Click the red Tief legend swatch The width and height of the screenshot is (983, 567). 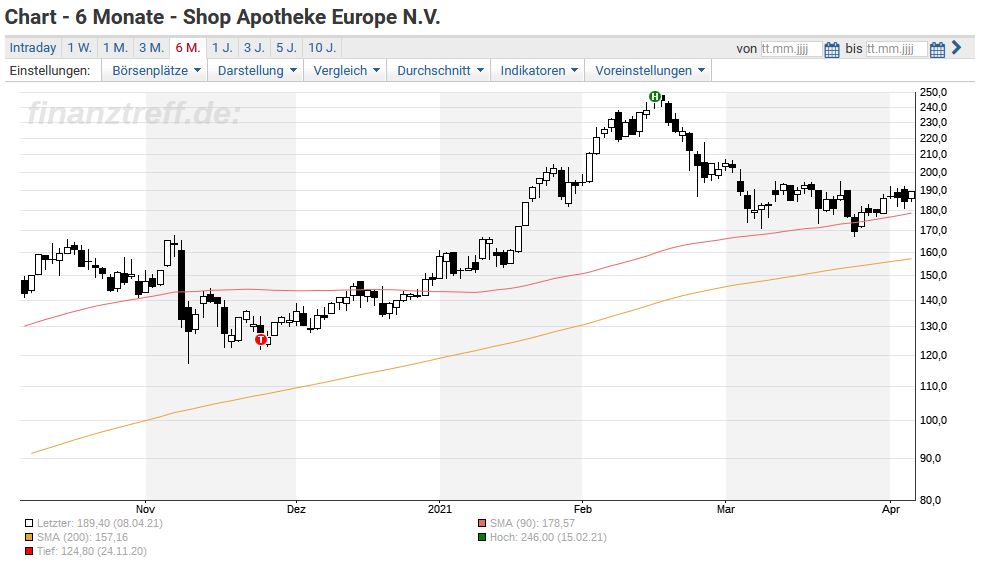pos(29,551)
